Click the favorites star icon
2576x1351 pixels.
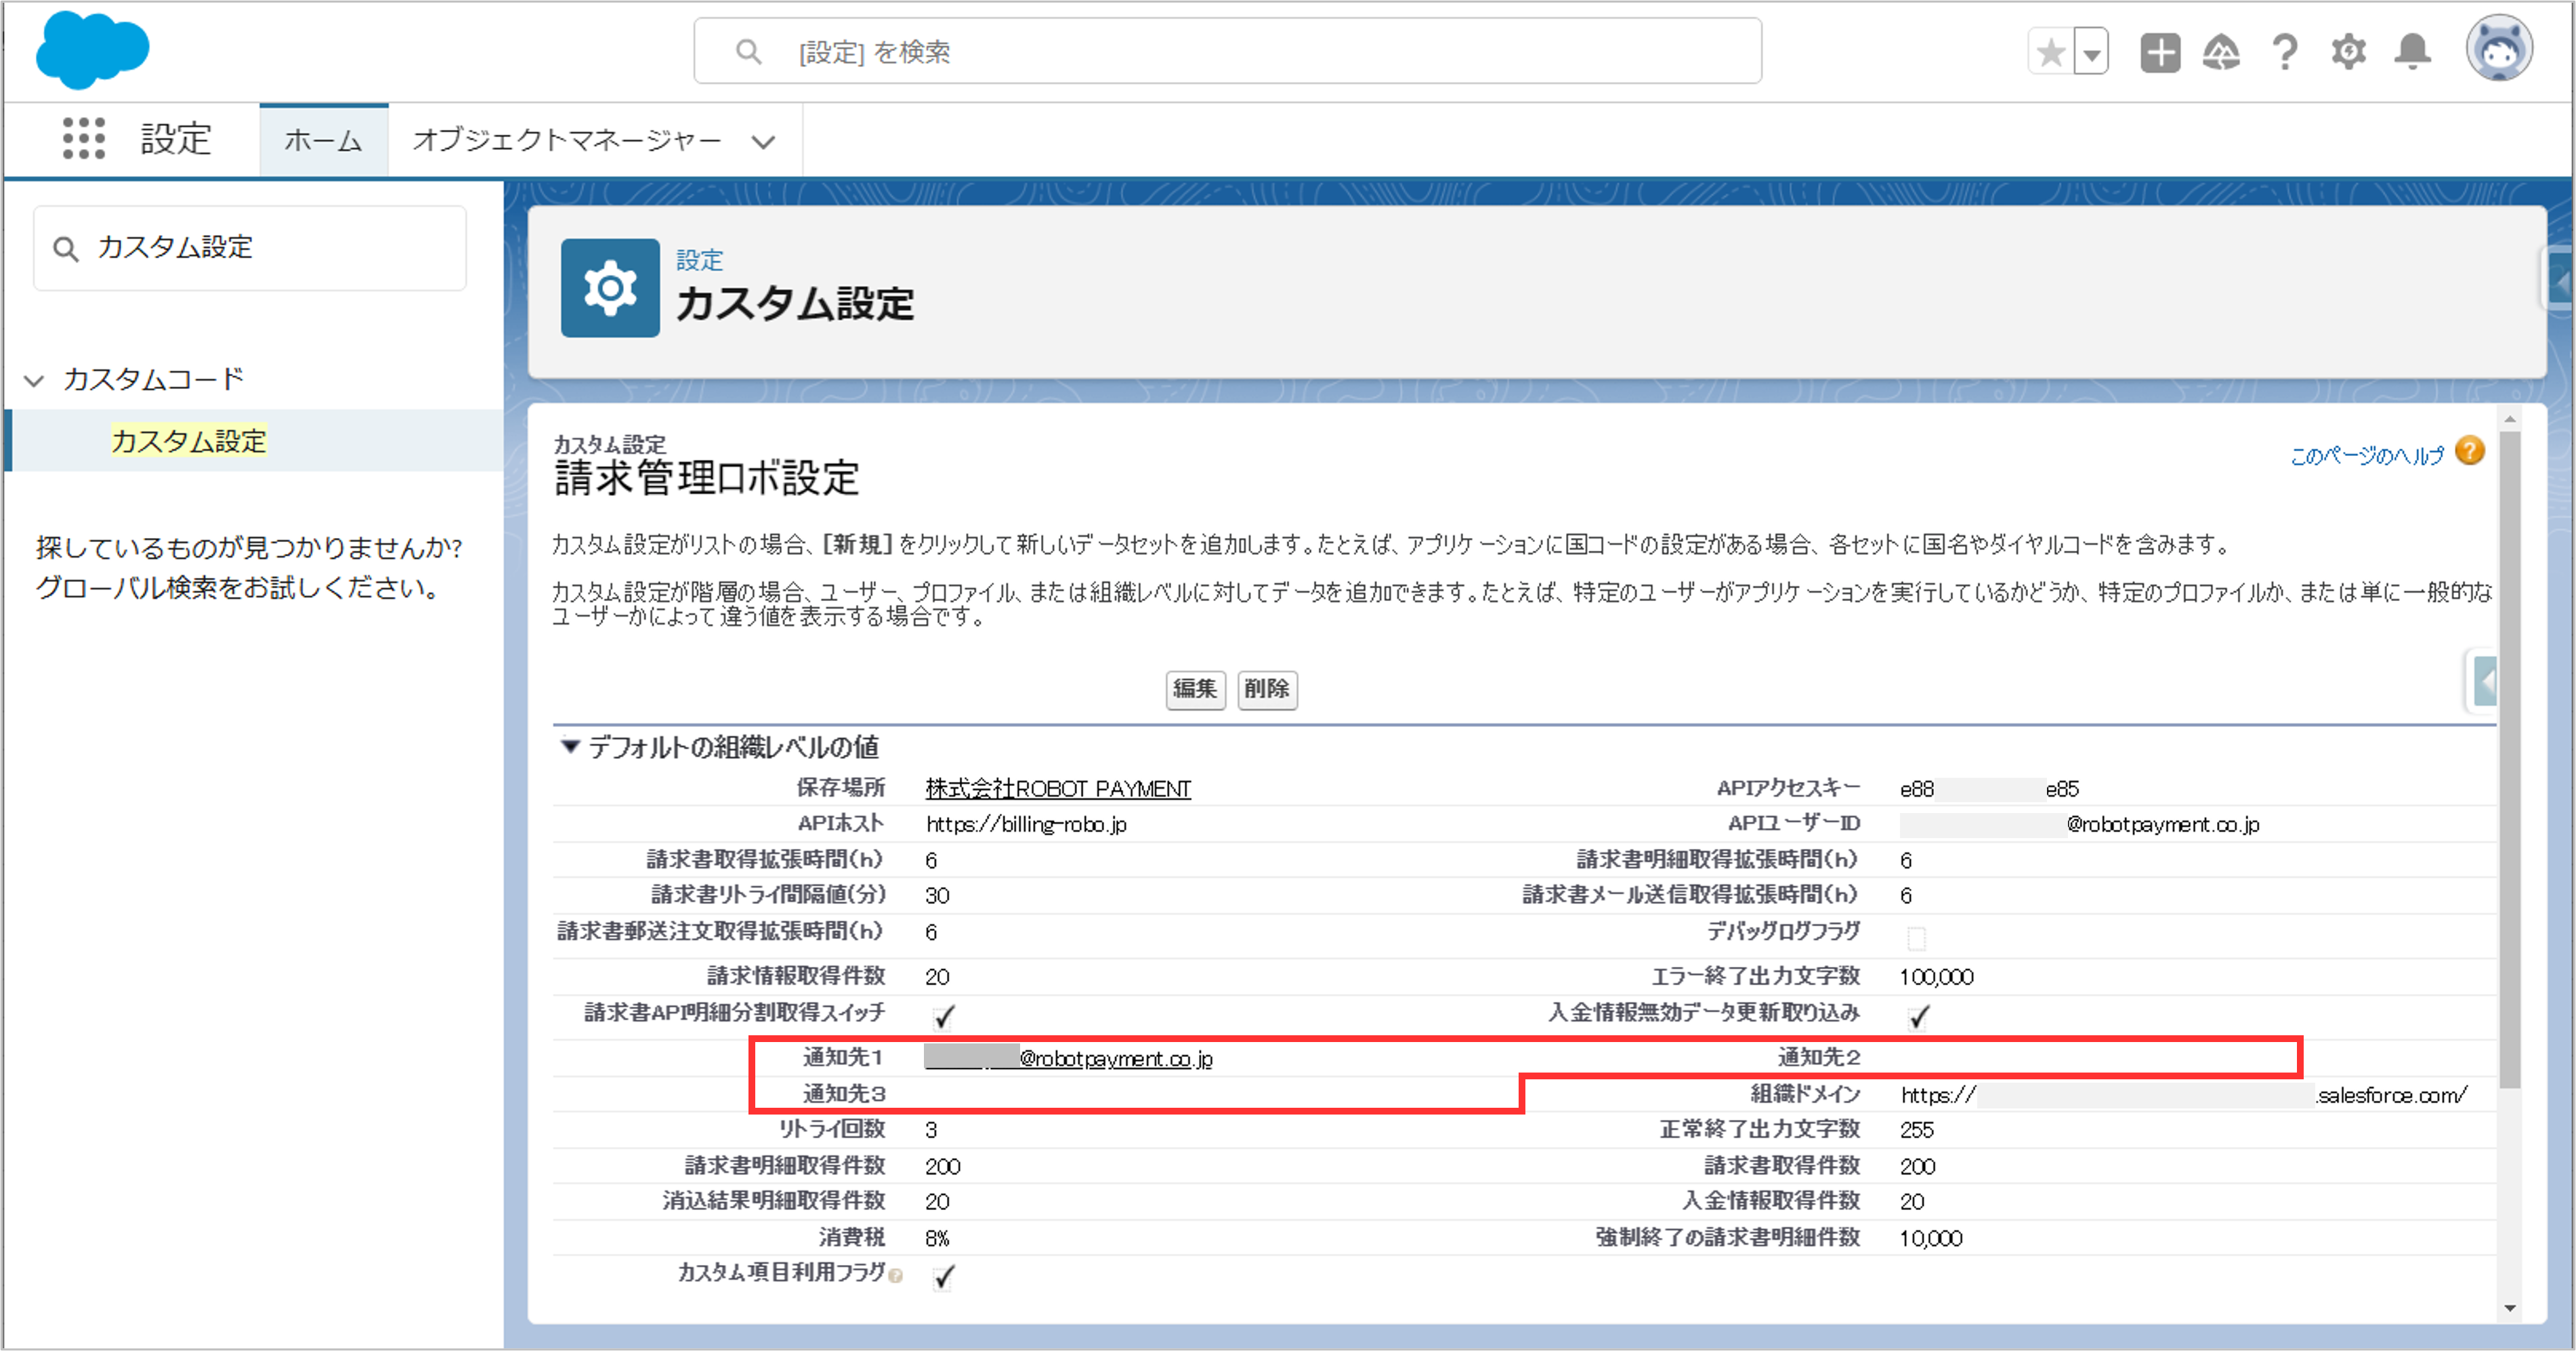pos(2050,52)
